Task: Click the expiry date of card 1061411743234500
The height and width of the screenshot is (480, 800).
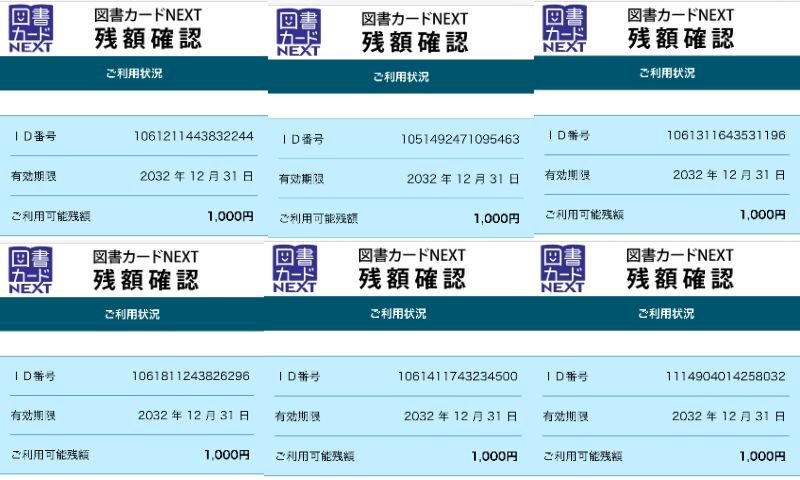Action: (x=460, y=416)
